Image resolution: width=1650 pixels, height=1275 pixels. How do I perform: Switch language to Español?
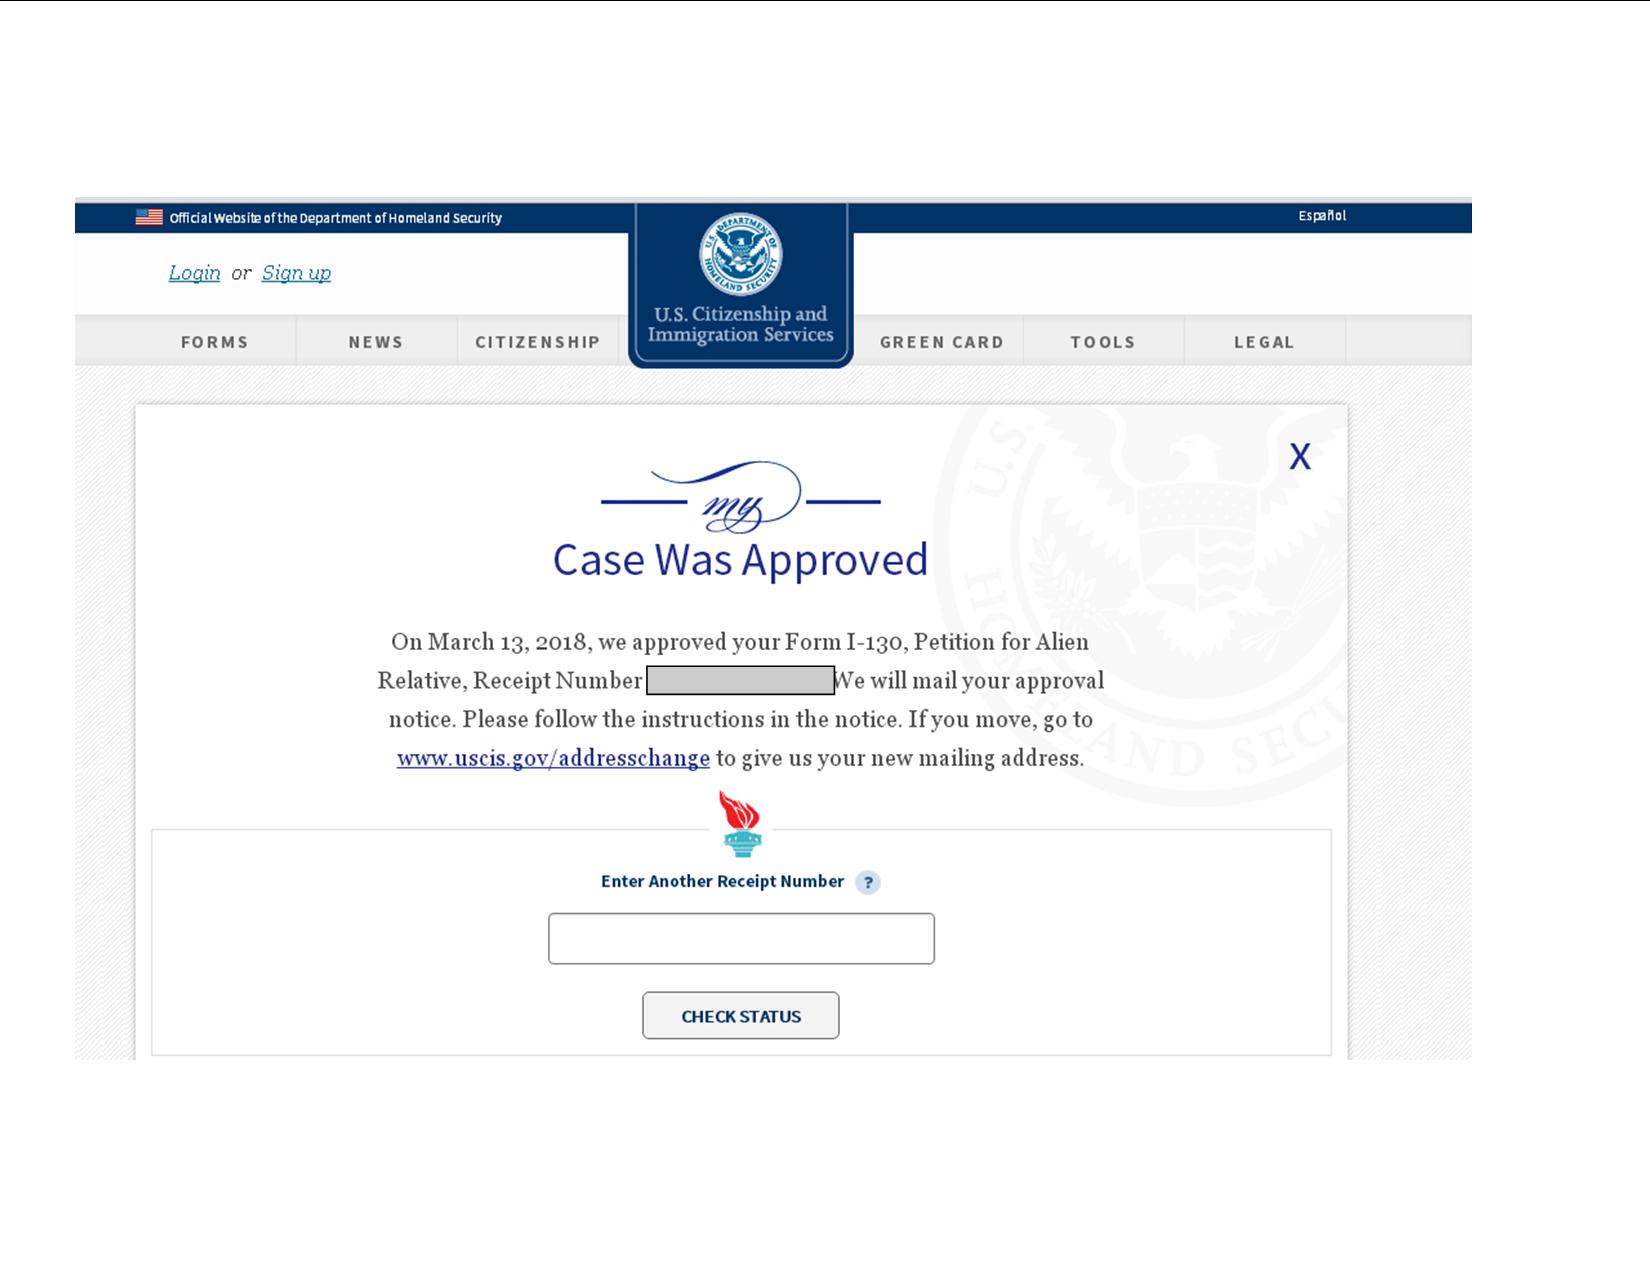(x=1322, y=216)
